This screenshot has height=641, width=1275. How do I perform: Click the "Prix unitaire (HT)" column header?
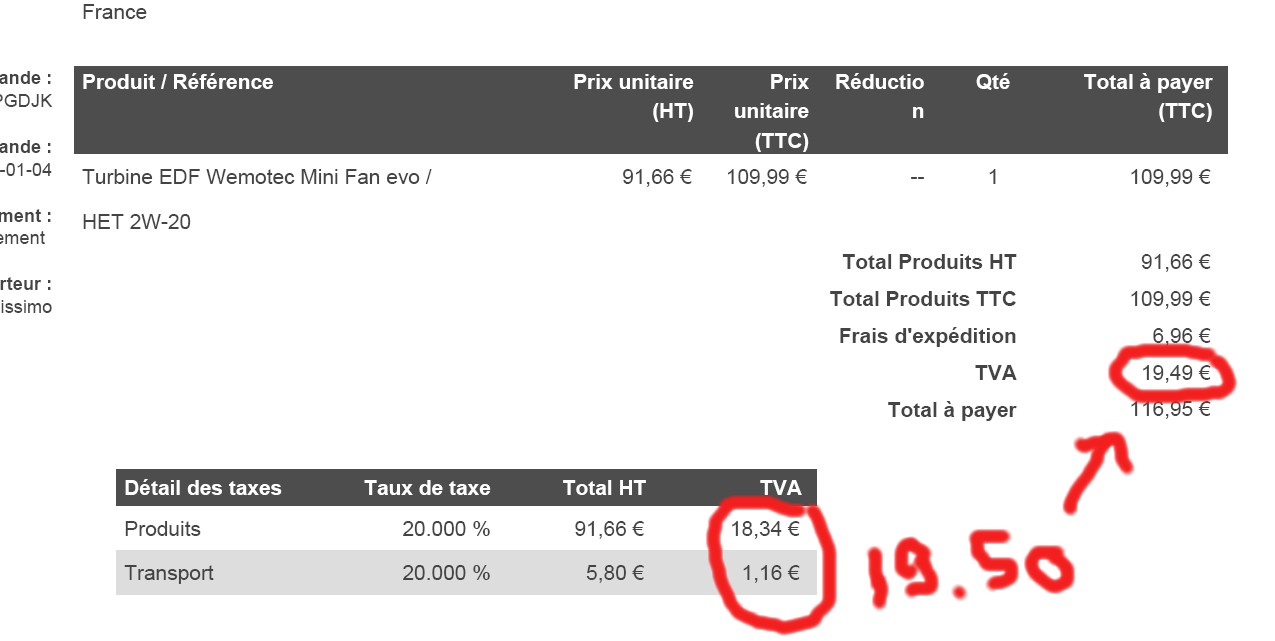point(633,96)
